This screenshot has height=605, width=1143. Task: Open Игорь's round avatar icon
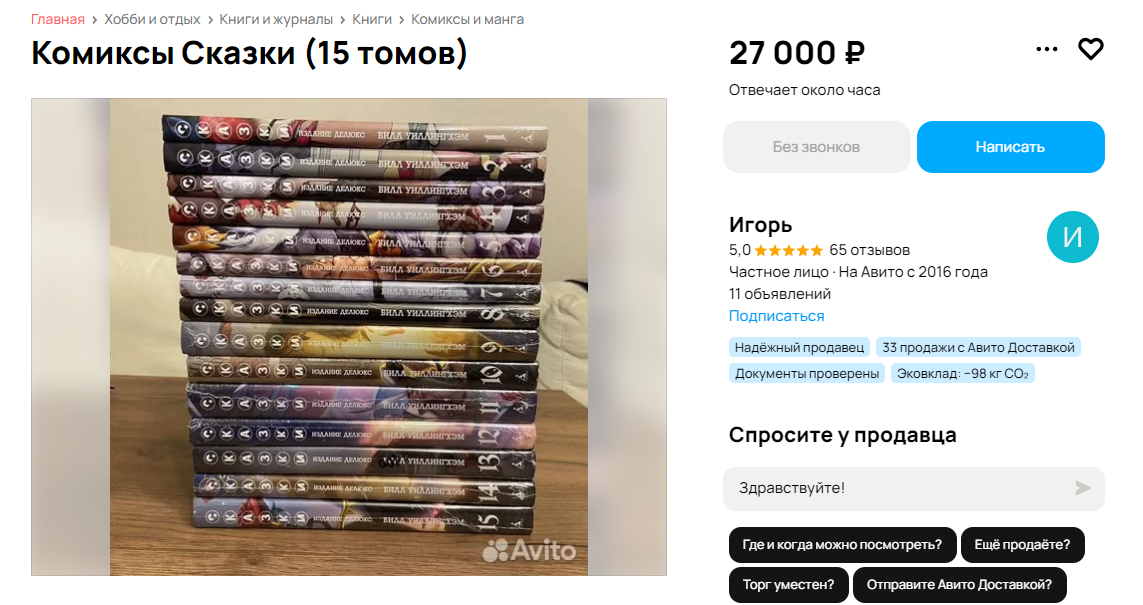[1072, 238]
